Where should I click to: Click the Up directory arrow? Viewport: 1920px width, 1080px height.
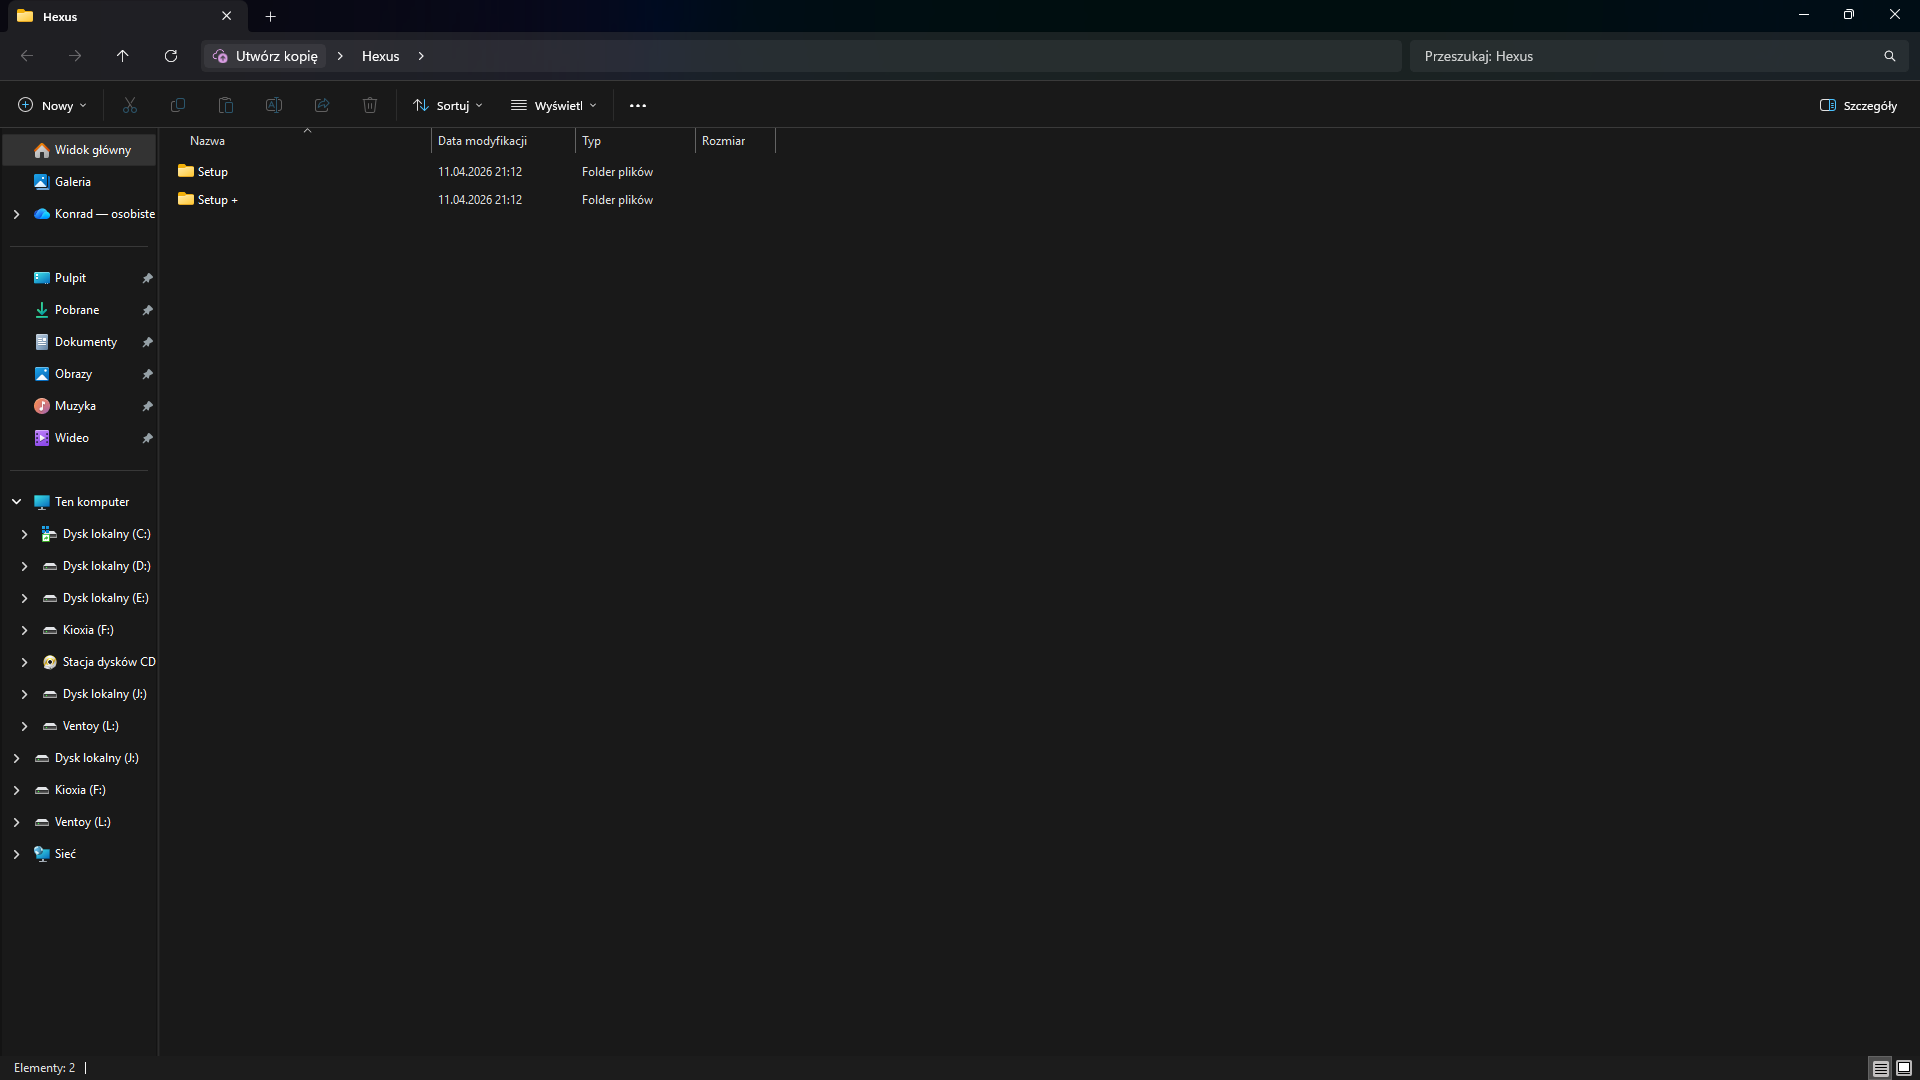[x=123, y=56]
